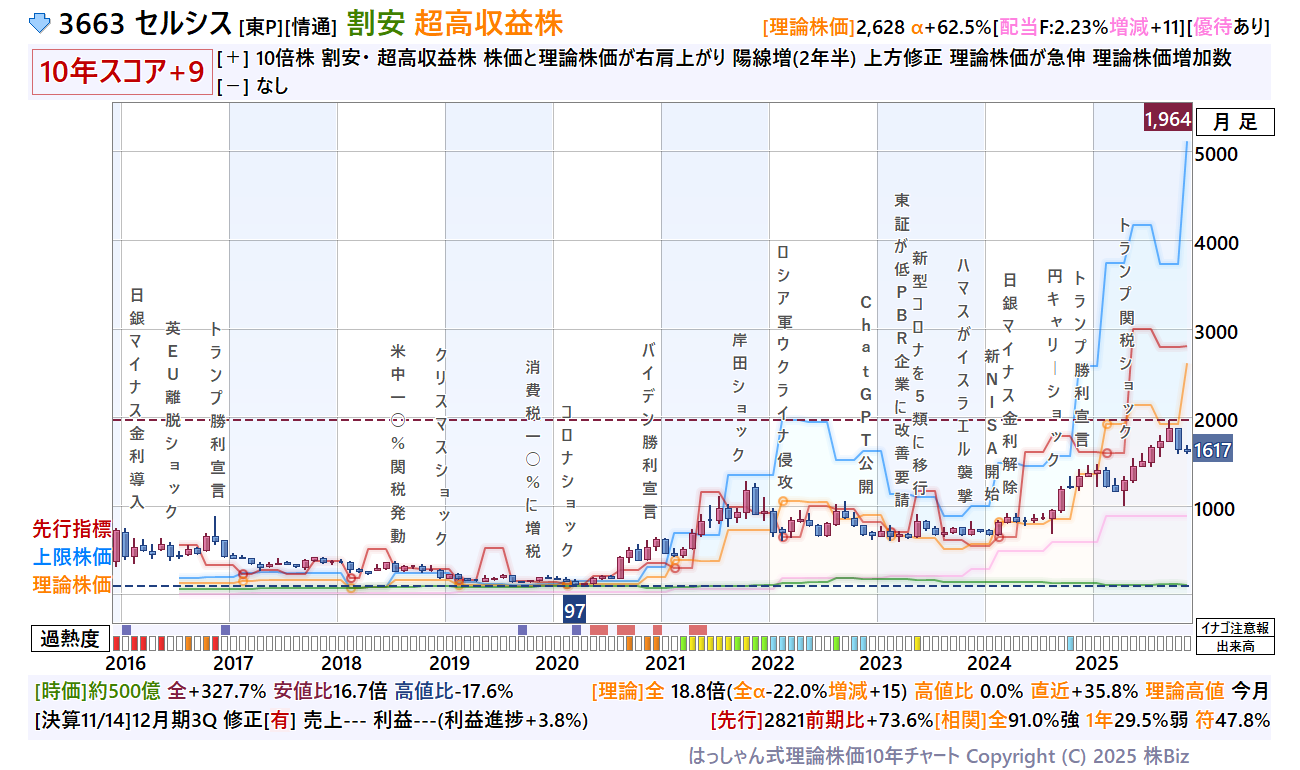
Task: Toggle the 上限株価 blue legend label
Action: 71,557
